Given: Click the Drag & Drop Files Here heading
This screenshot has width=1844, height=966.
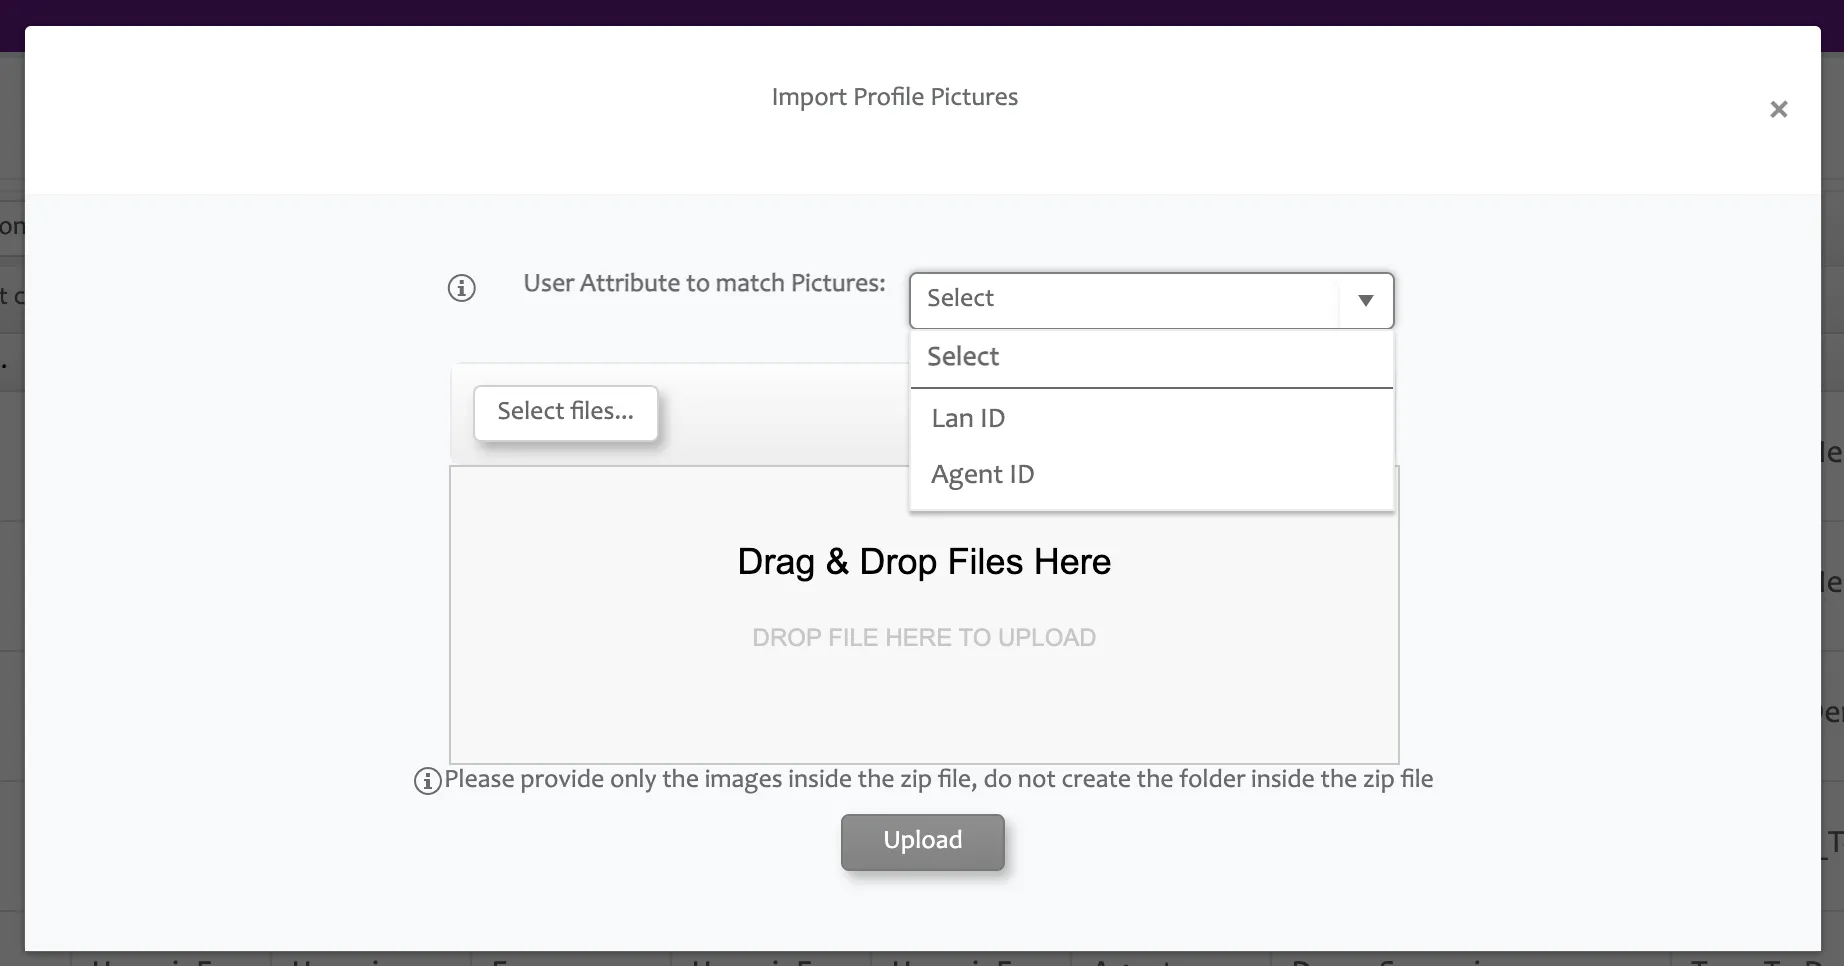Looking at the screenshot, I should [x=924, y=562].
